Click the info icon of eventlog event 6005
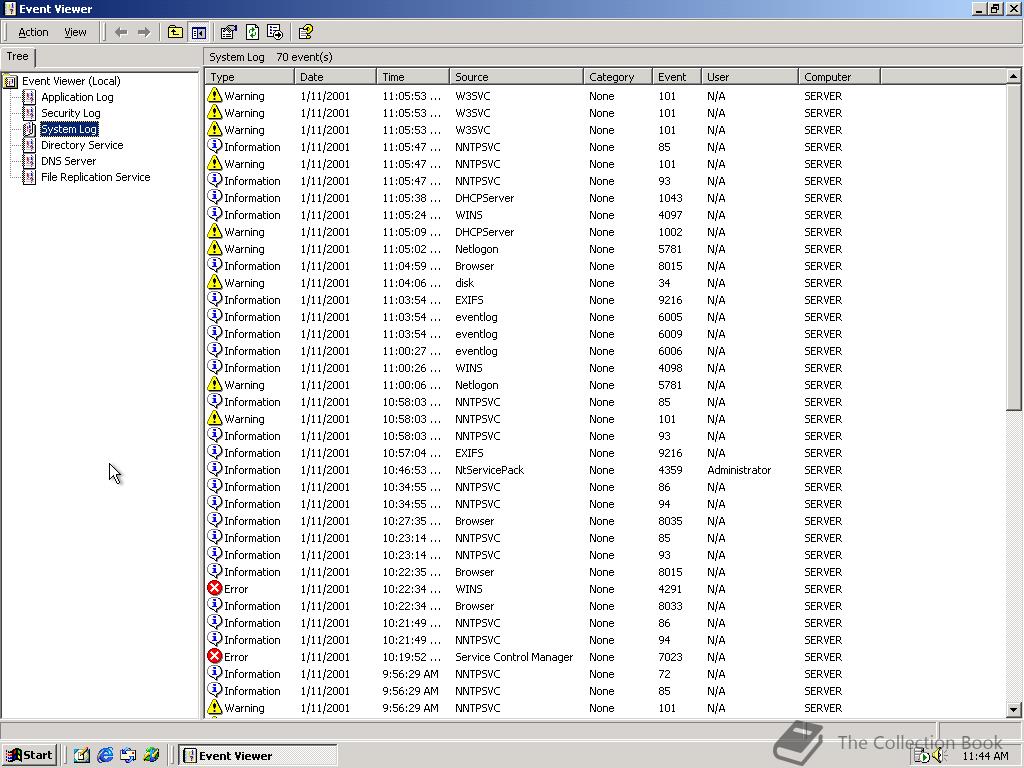 (214, 316)
